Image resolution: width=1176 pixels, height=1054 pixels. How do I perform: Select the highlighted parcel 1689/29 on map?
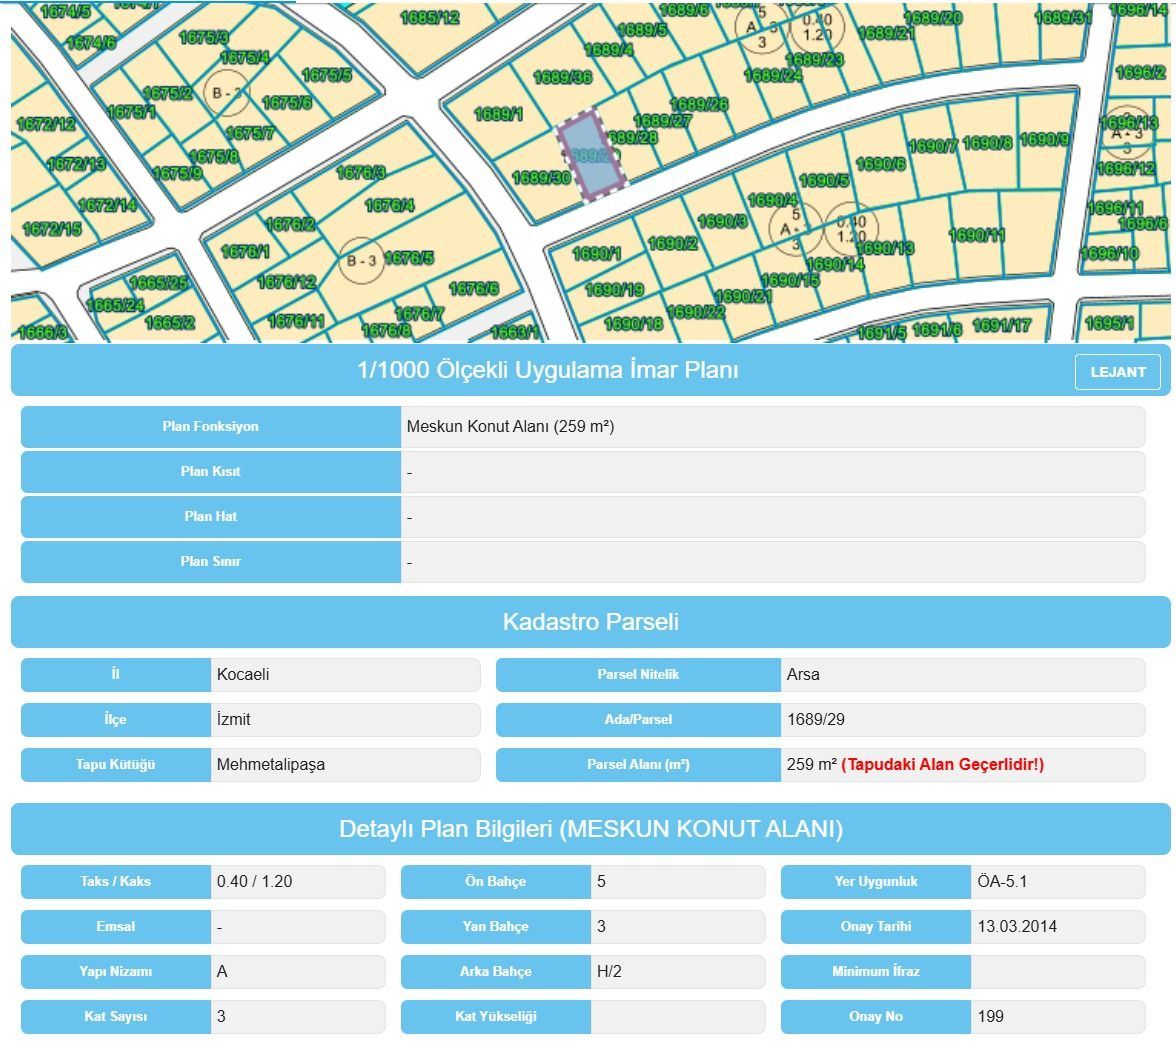point(590,155)
